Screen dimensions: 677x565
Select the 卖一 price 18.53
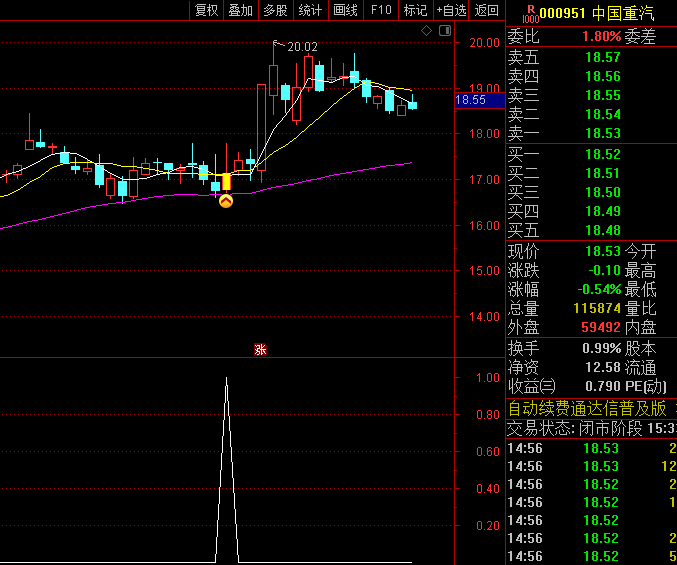603,133
